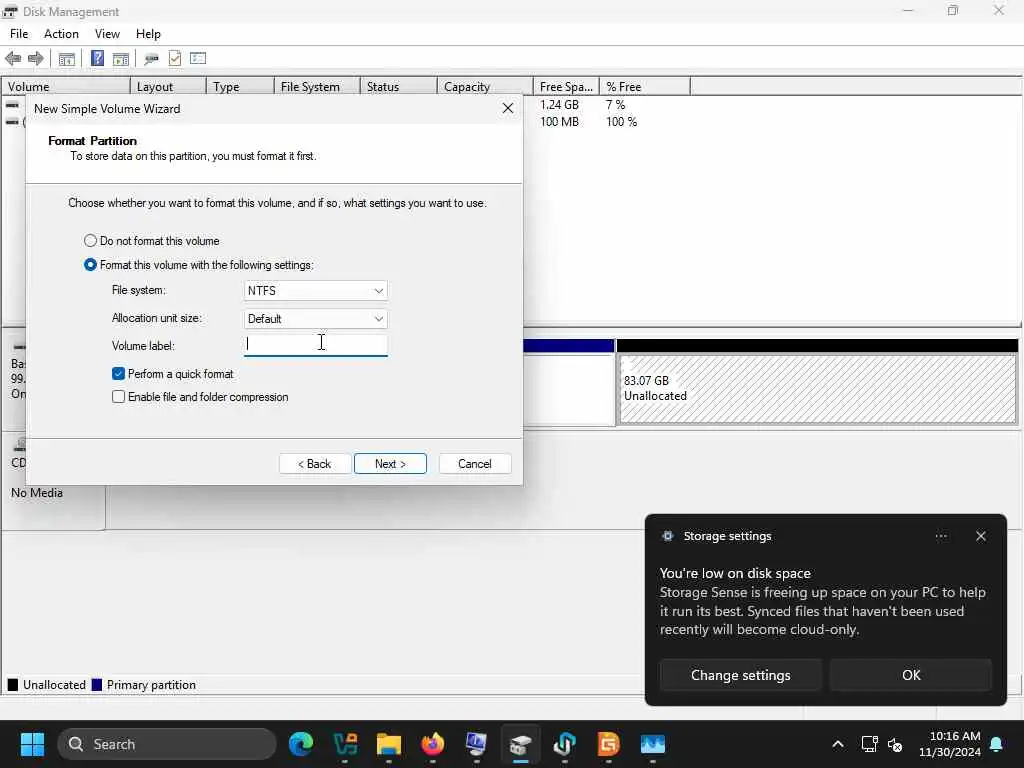Click the Storage settings gear icon in notification
1024x768 pixels.
[667, 536]
